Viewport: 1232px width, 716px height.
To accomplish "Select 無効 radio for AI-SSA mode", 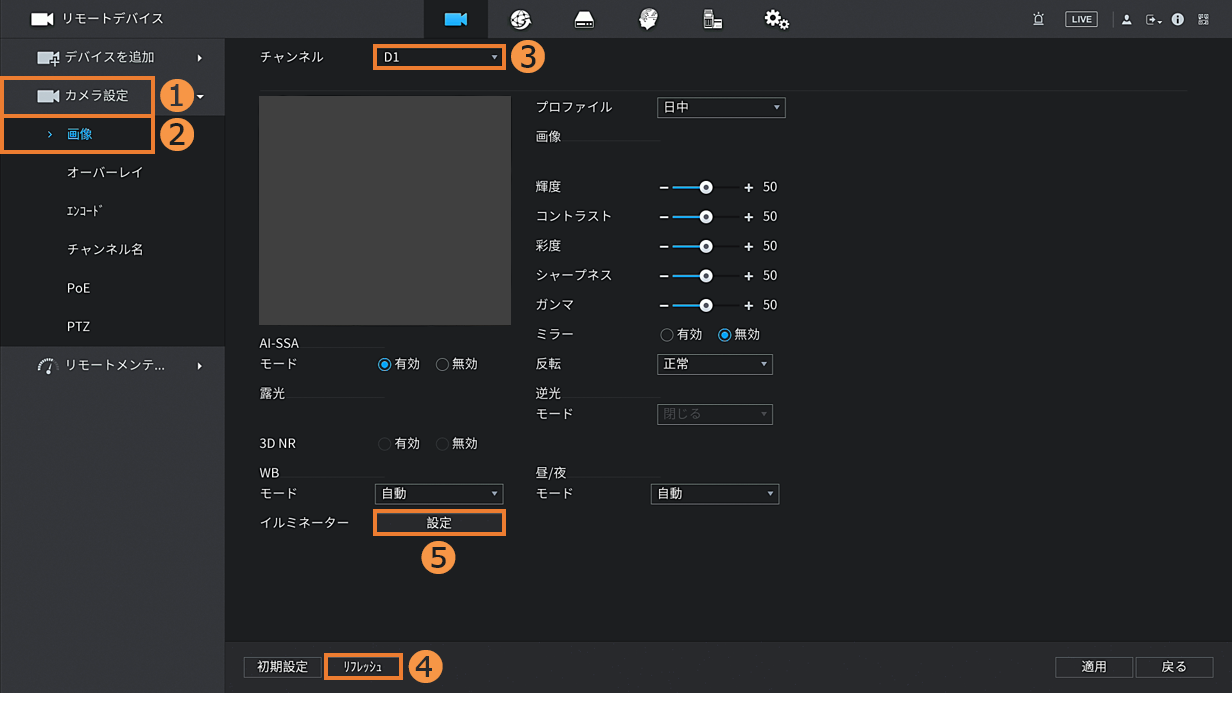I will click(x=443, y=365).
